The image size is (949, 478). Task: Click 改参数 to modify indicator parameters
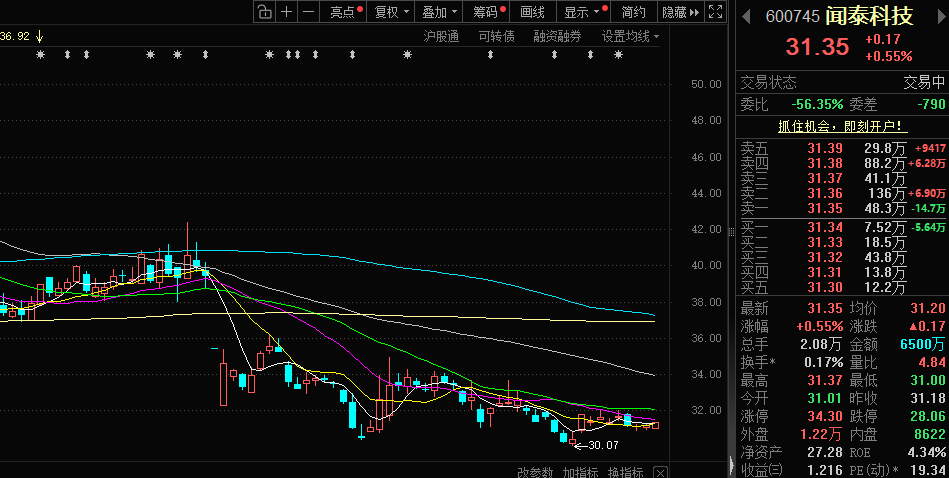click(535, 473)
